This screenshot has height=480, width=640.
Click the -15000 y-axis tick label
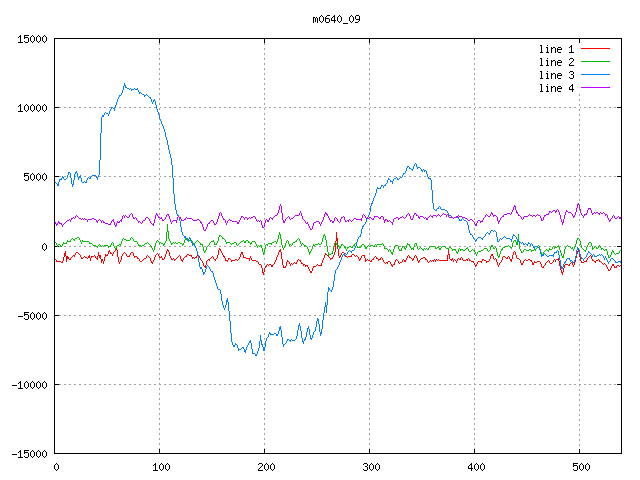click(x=27, y=453)
